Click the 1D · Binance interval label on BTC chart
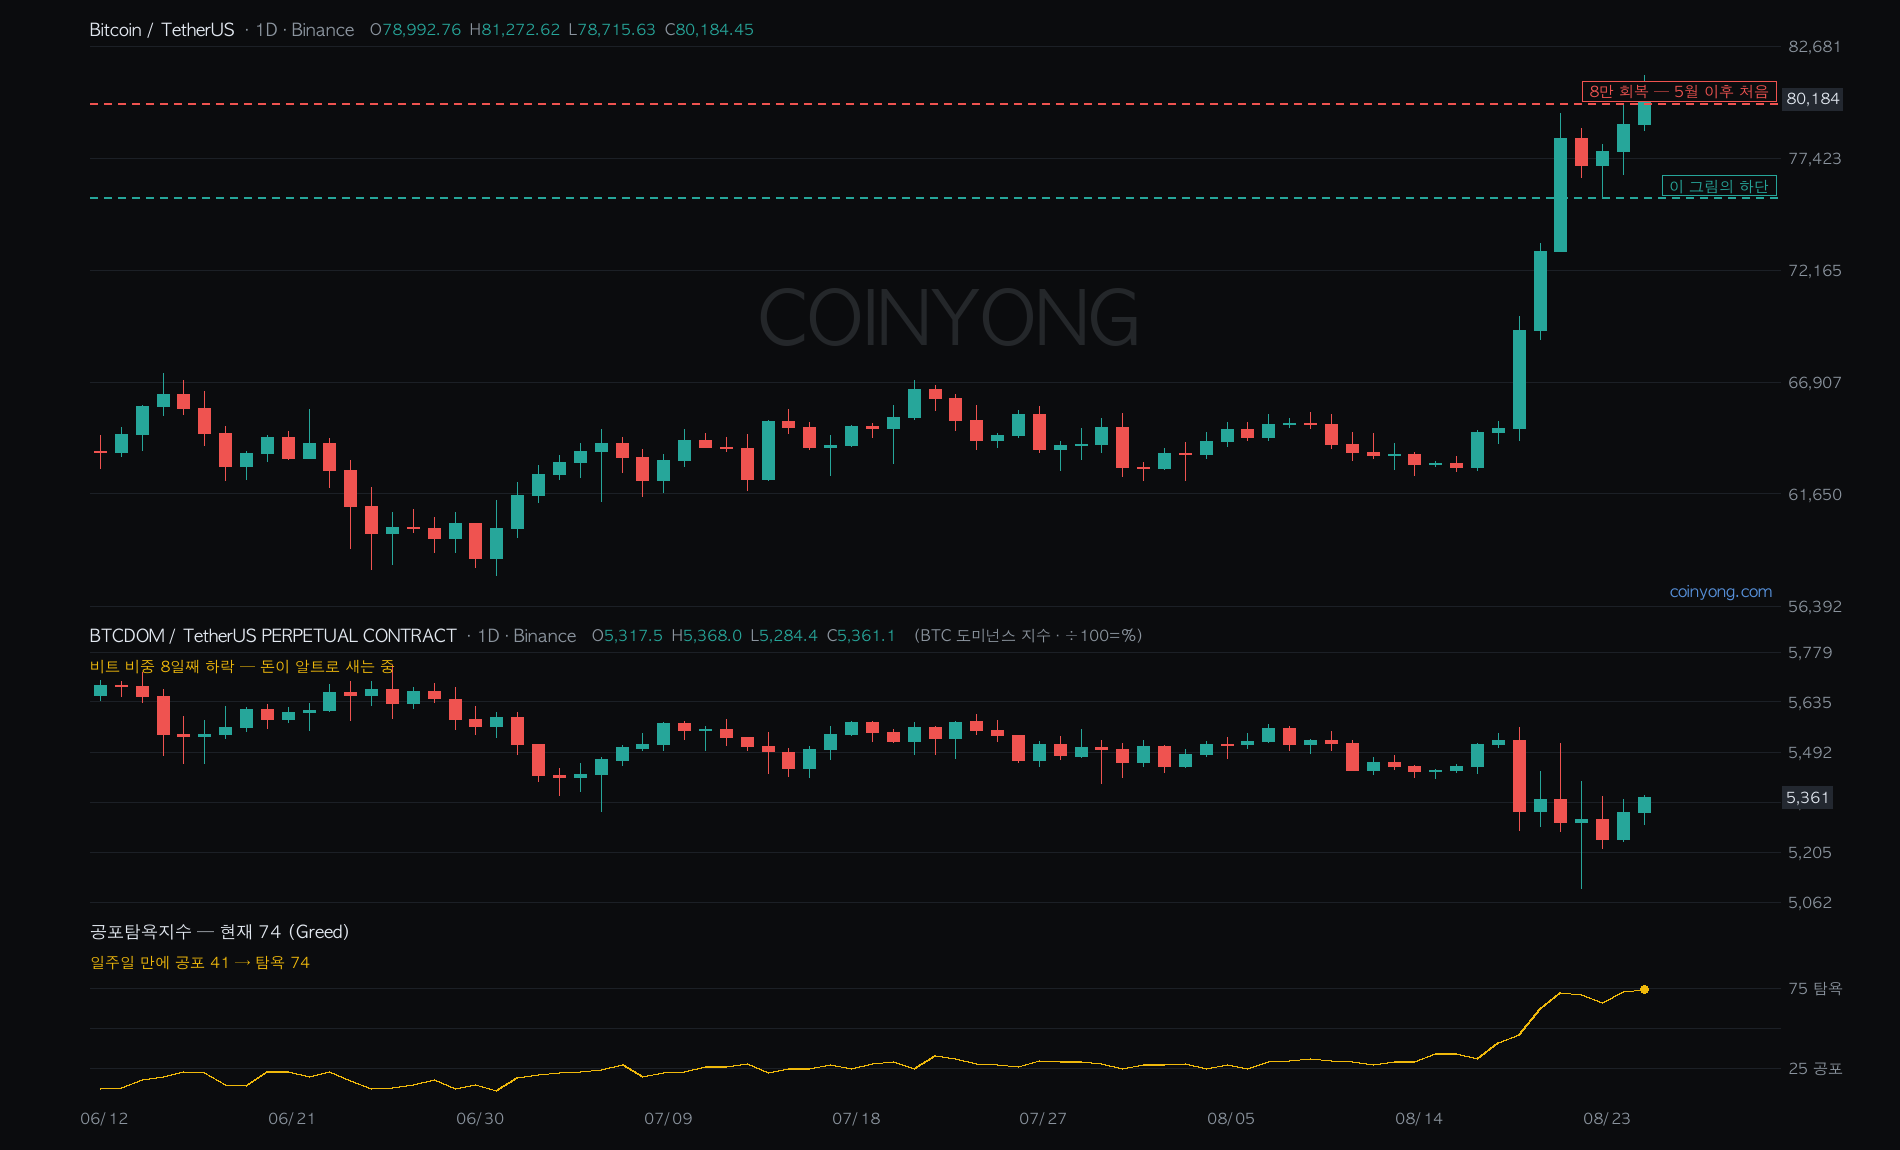 click(305, 30)
